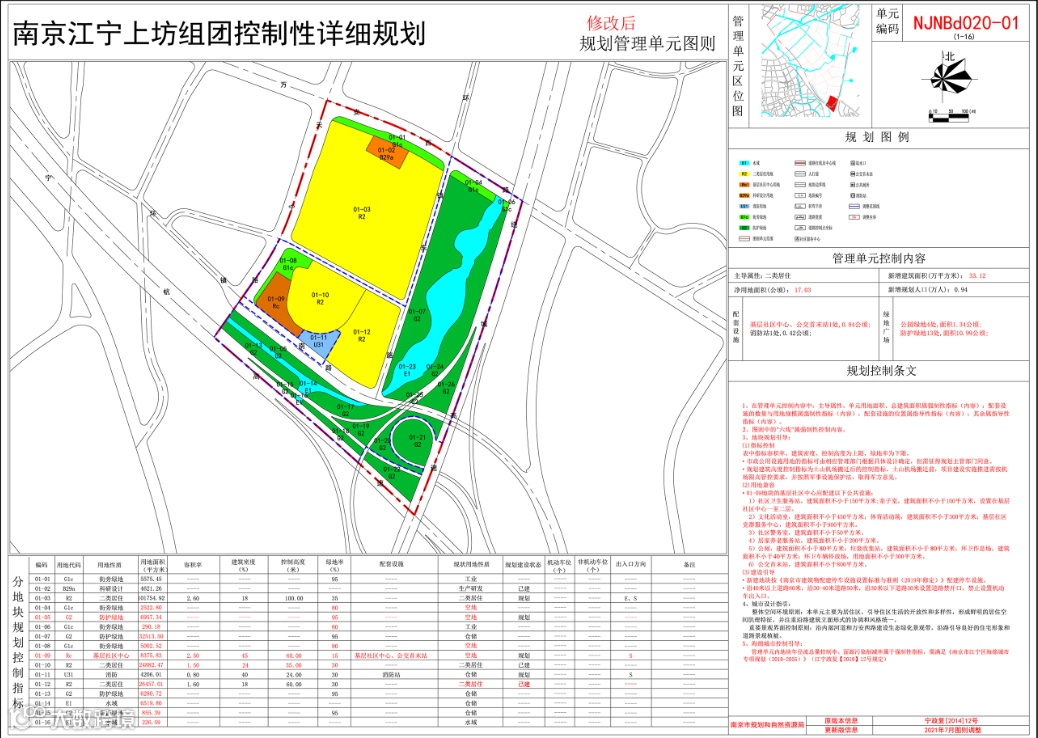Click the 宁政复[2014]12号 footer text
The width and height of the screenshot is (1038, 738).
click(x=952, y=721)
